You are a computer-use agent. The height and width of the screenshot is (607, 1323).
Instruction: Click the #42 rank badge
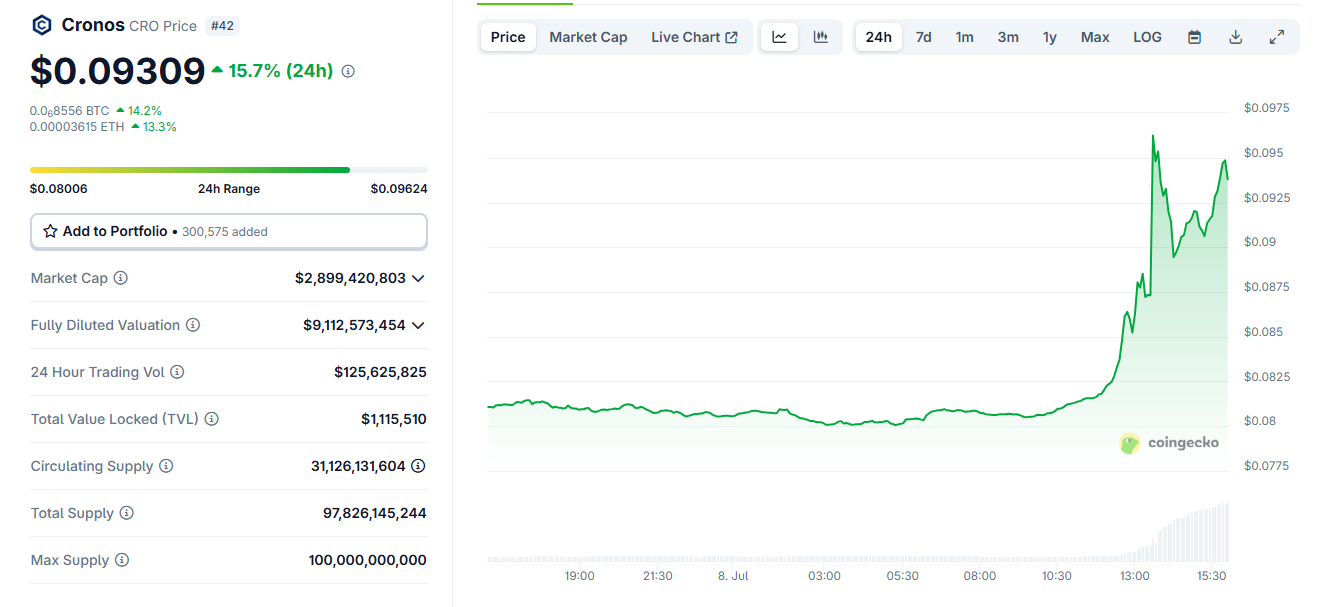[221, 26]
